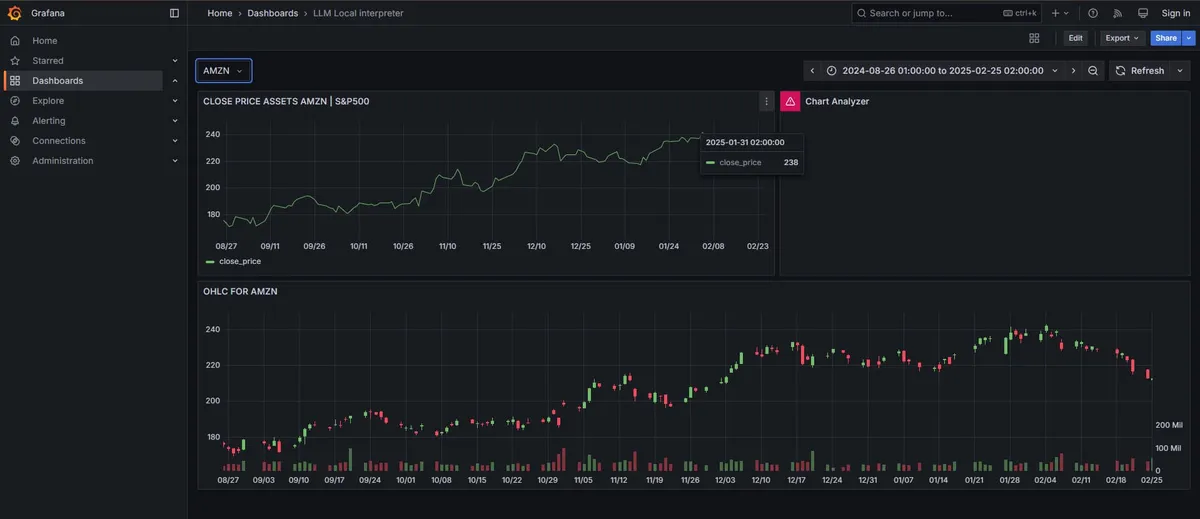This screenshot has width=1200, height=519.
Task: Click the Starred star icon
Action: pyautogui.click(x=15, y=61)
